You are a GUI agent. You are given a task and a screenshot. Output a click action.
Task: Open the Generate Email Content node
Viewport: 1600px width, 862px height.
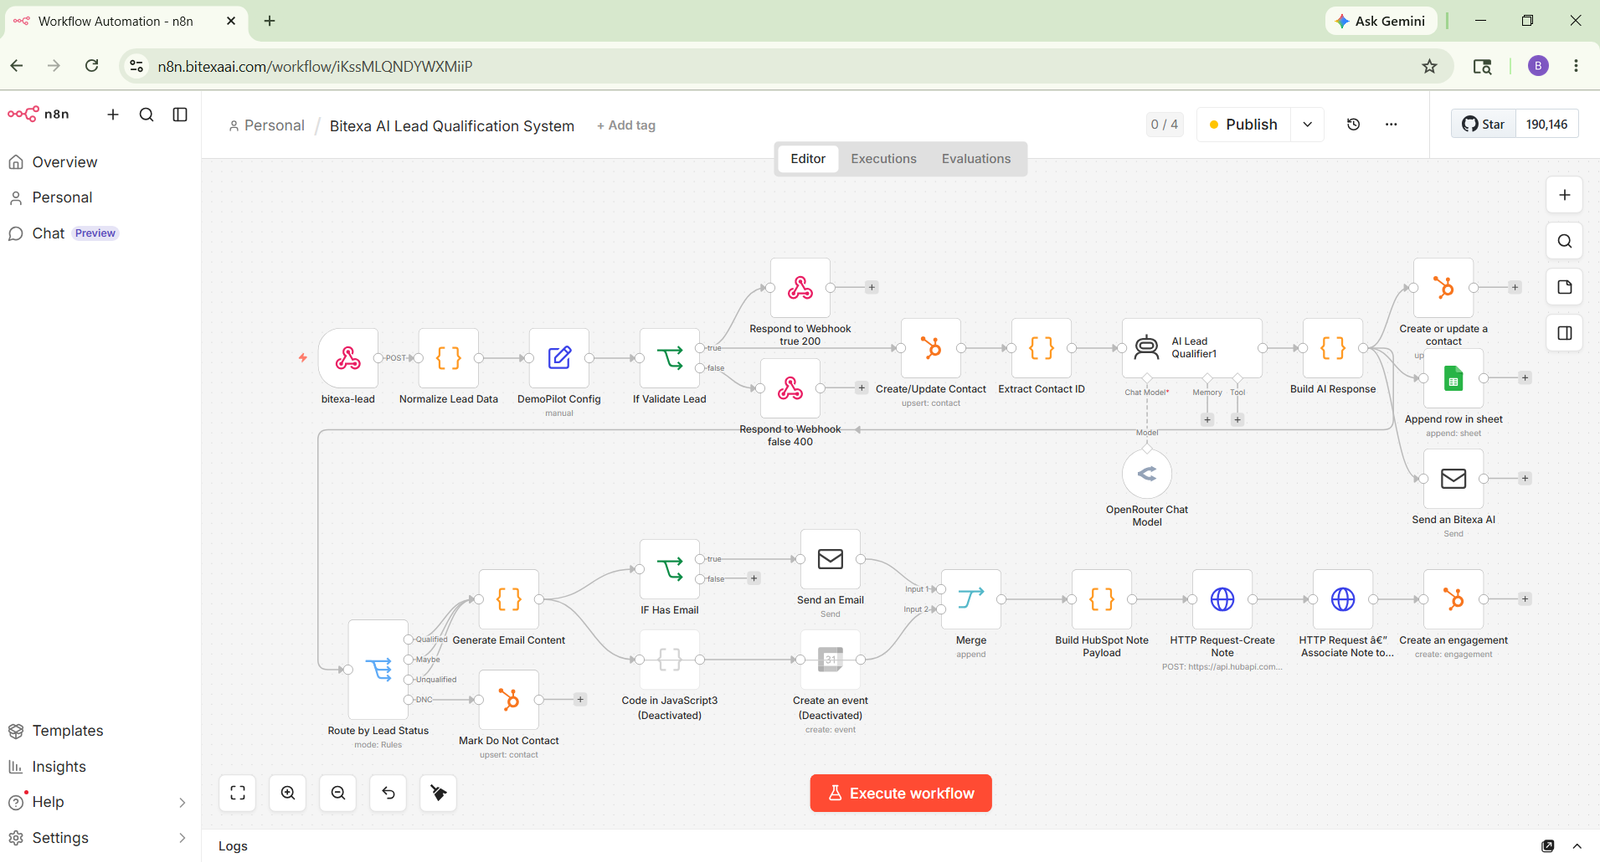click(509, 599)
